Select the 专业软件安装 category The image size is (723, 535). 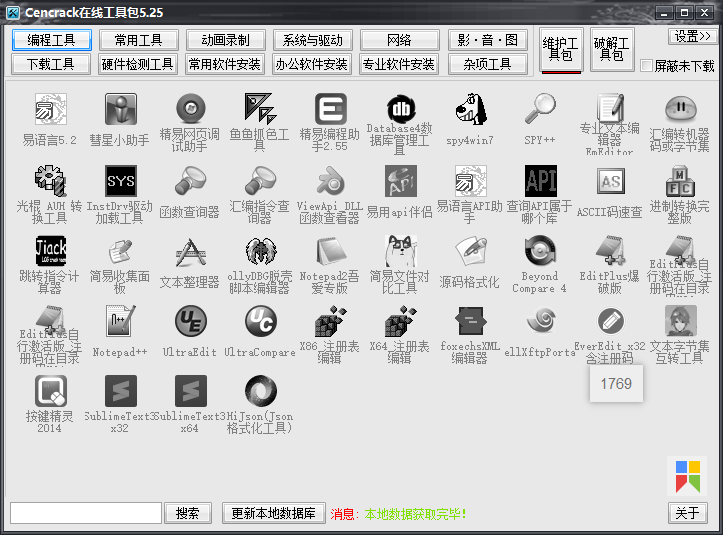400,64
